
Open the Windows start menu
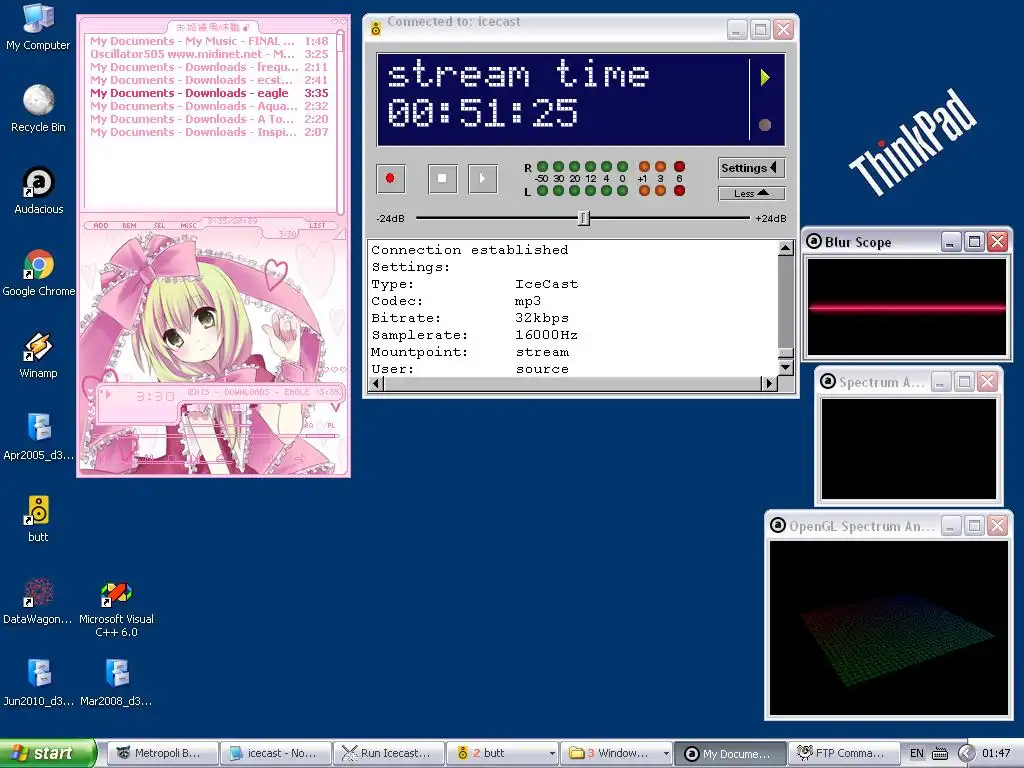pyautogui.click(x=48, y=753)
